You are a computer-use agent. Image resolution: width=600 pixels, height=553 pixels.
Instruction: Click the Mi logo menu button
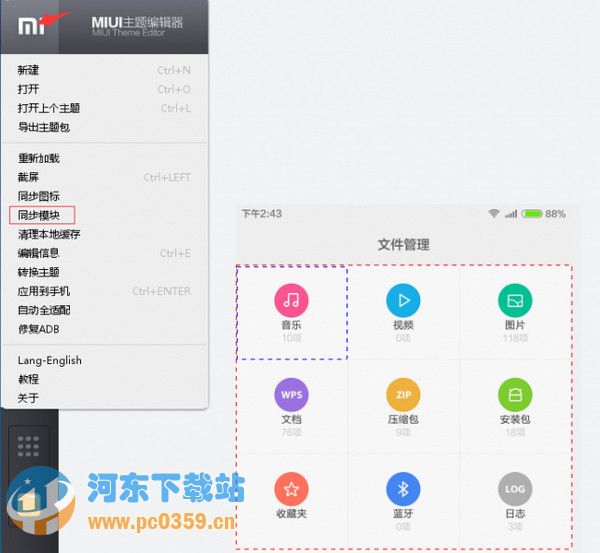point(30,26)
